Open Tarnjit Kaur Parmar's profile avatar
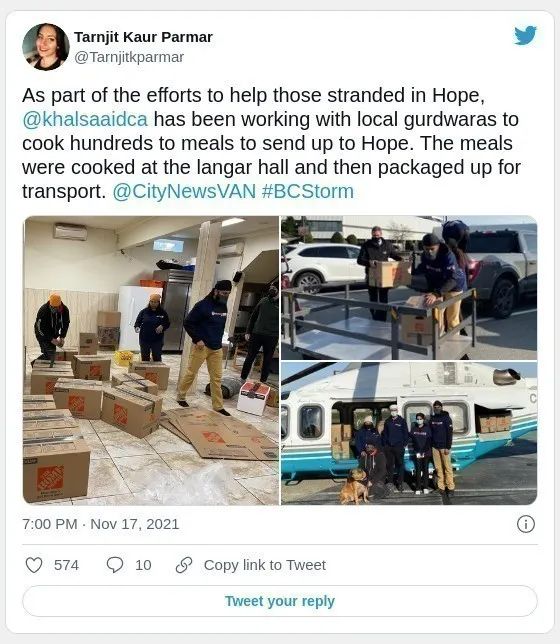The width and height of the screenshot is (560, 644). click(46, 46)
